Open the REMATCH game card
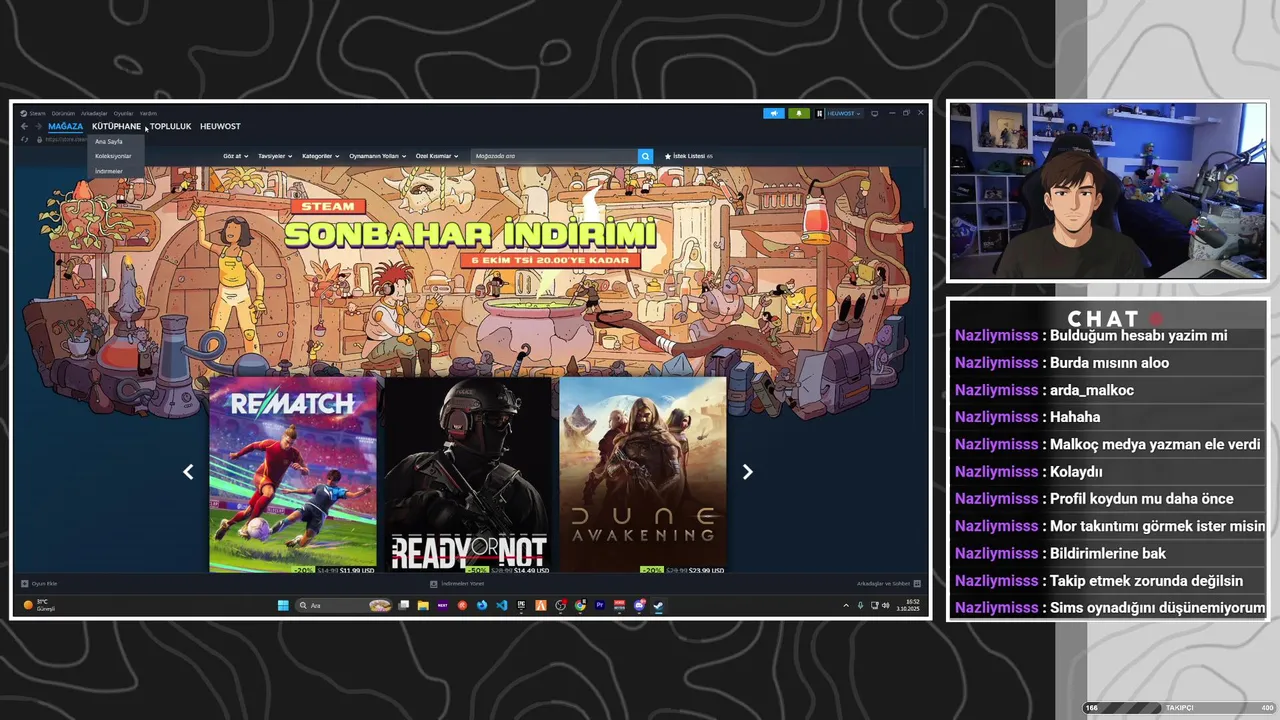Screen dimensions: 1280x720 point(293,474)
